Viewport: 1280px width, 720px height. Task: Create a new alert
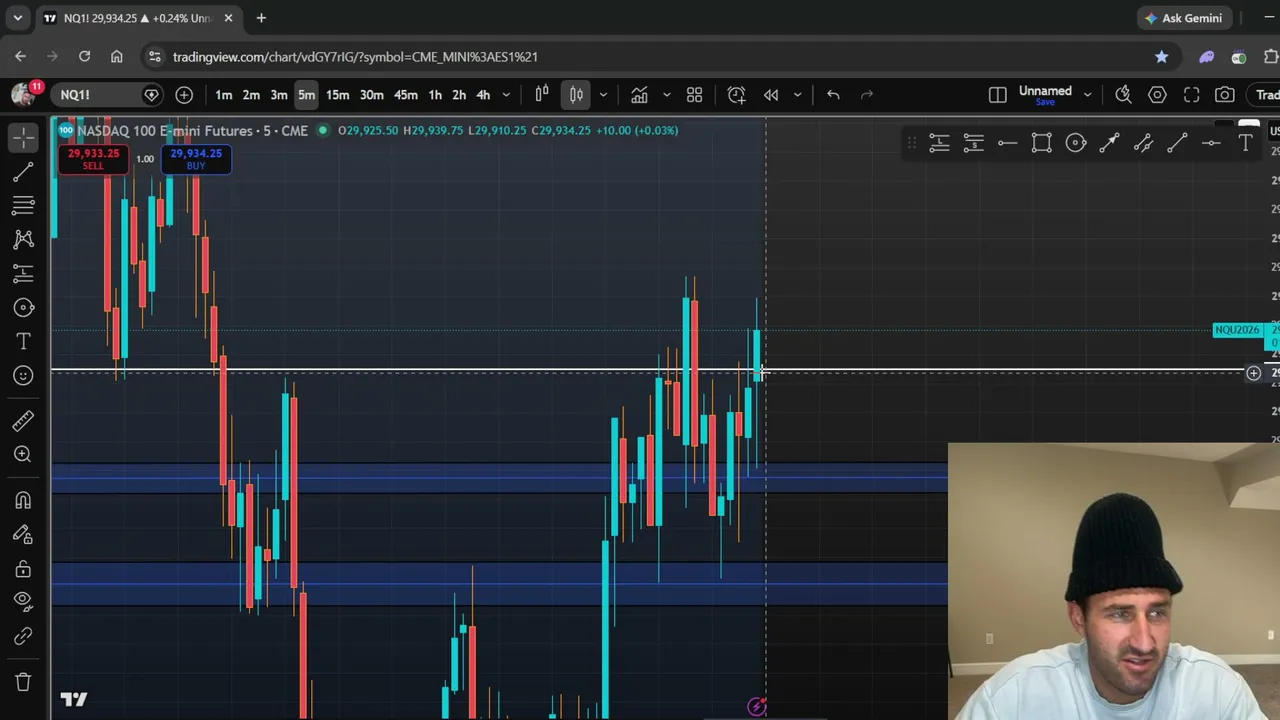click(x=736, y=95)
